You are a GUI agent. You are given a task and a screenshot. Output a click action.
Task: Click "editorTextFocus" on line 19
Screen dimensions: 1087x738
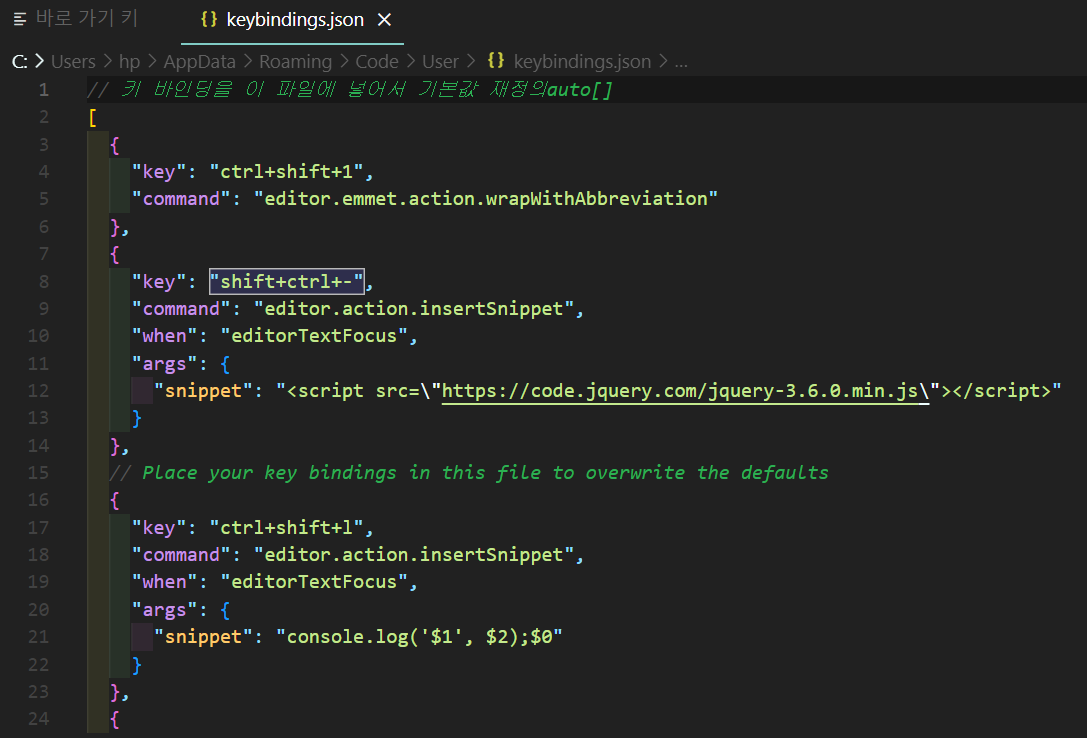click(314, 582)
